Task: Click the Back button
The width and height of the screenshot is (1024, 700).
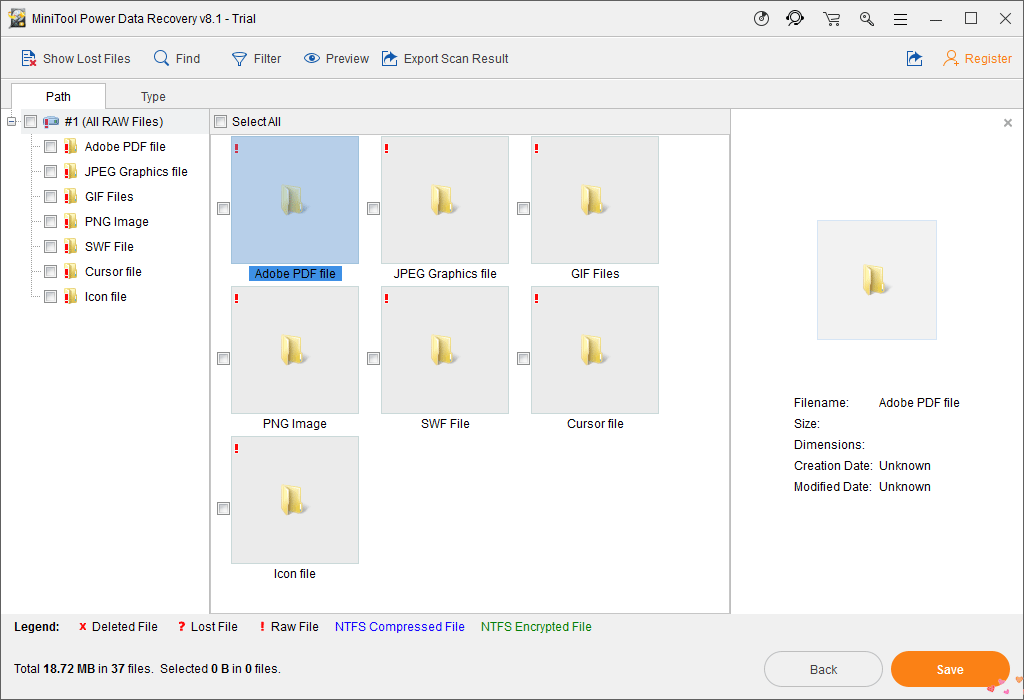Action: pyautogui.click(x=824, y=669)
